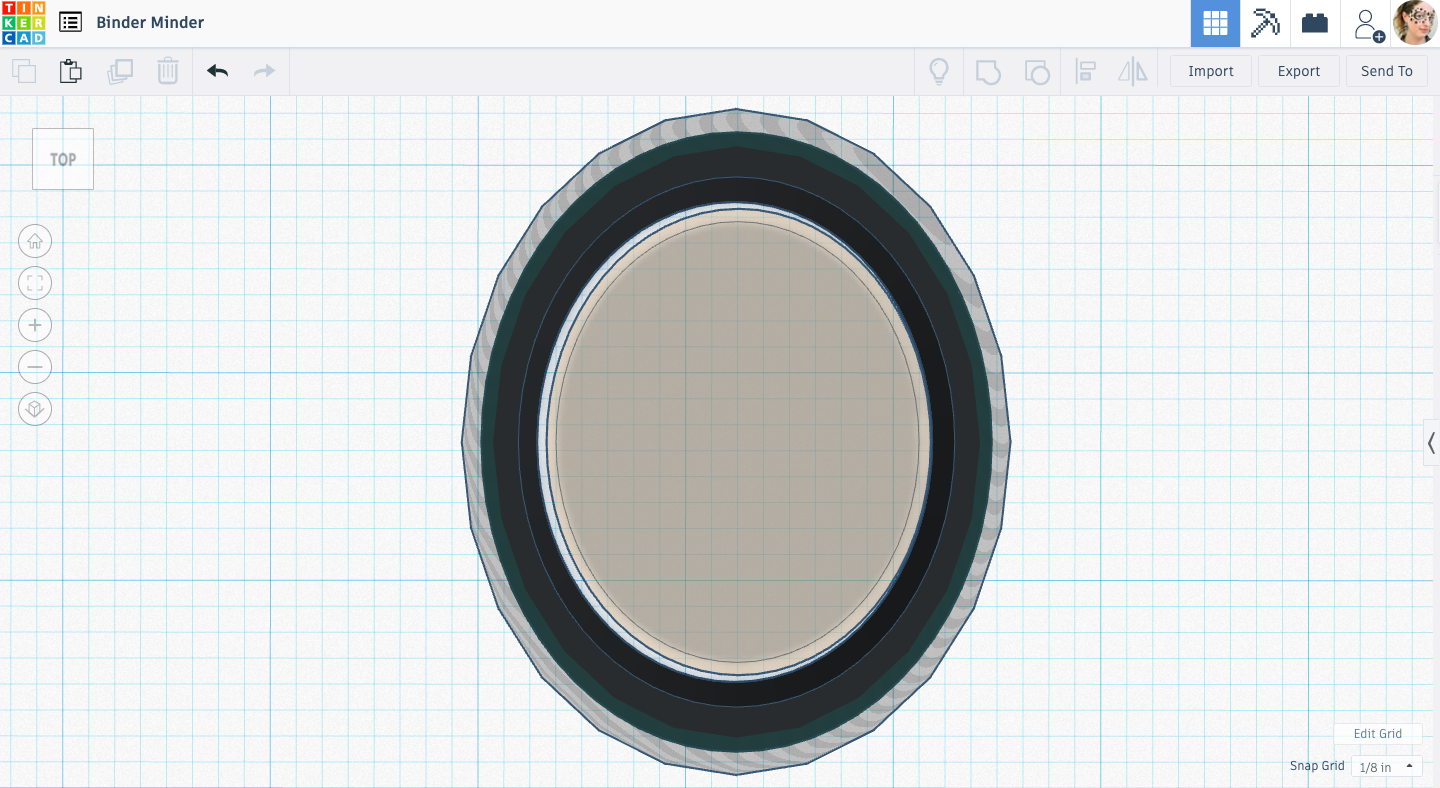The height and width of the screenshot is (788, 1440).
Task: Invite a collaborator with add-person icon
Action: click(x=1367, y=24)
